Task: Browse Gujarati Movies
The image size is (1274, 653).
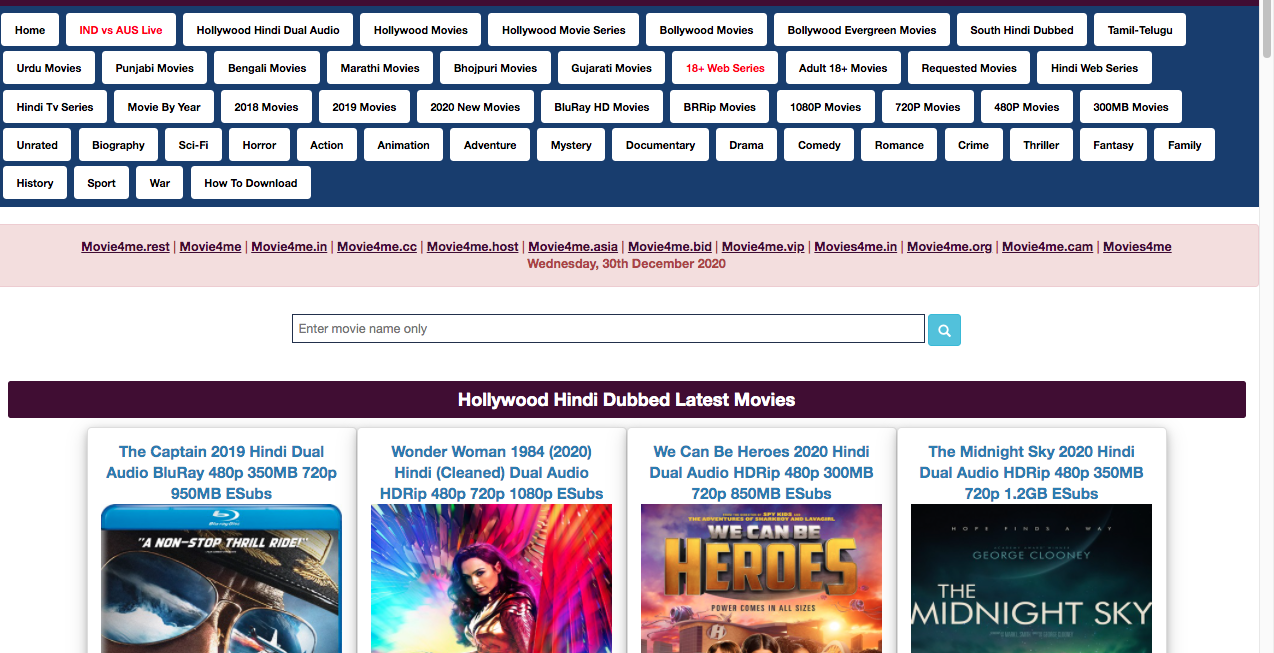Action: (612, 68)
